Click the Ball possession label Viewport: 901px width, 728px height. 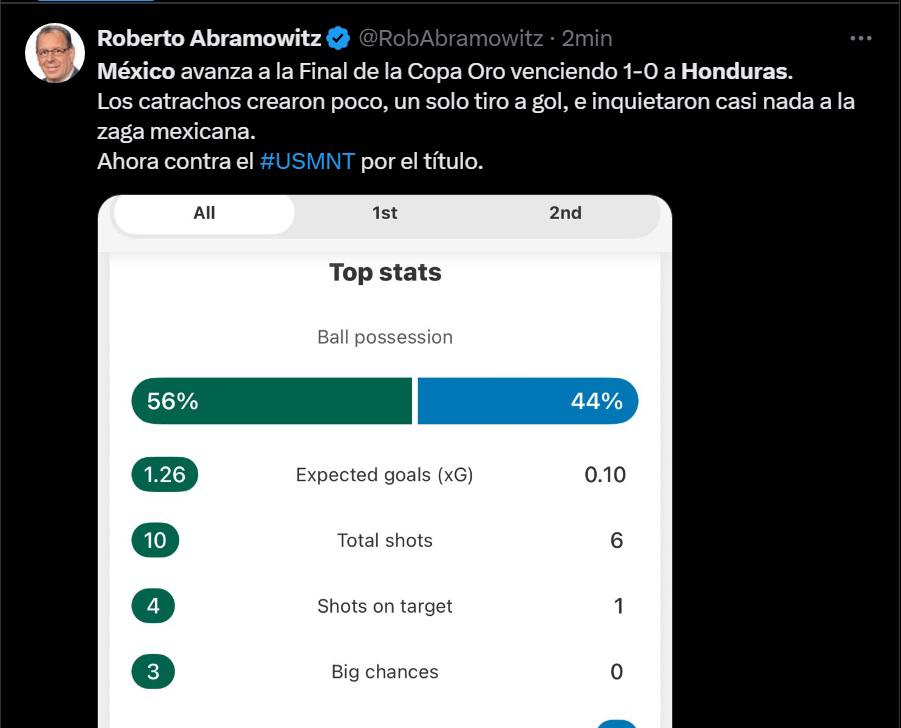(x=385, y=337)
